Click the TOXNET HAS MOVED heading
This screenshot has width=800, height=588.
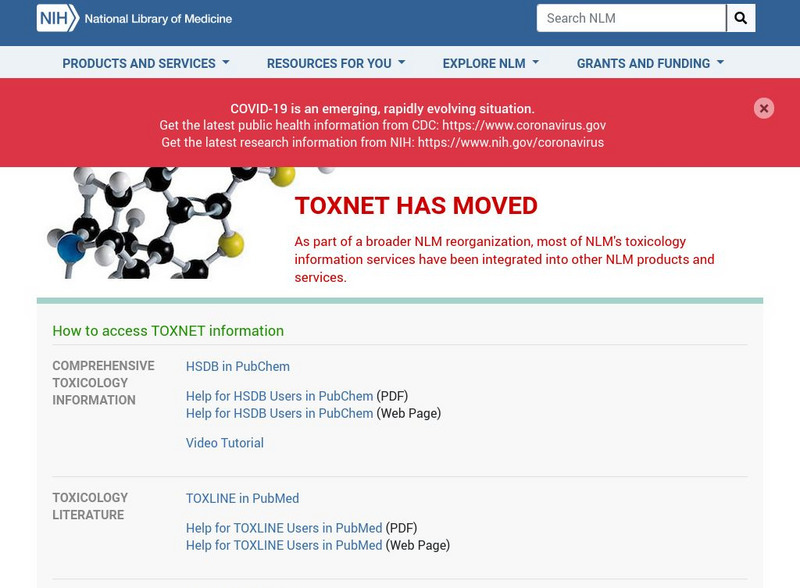coord(416,206)
